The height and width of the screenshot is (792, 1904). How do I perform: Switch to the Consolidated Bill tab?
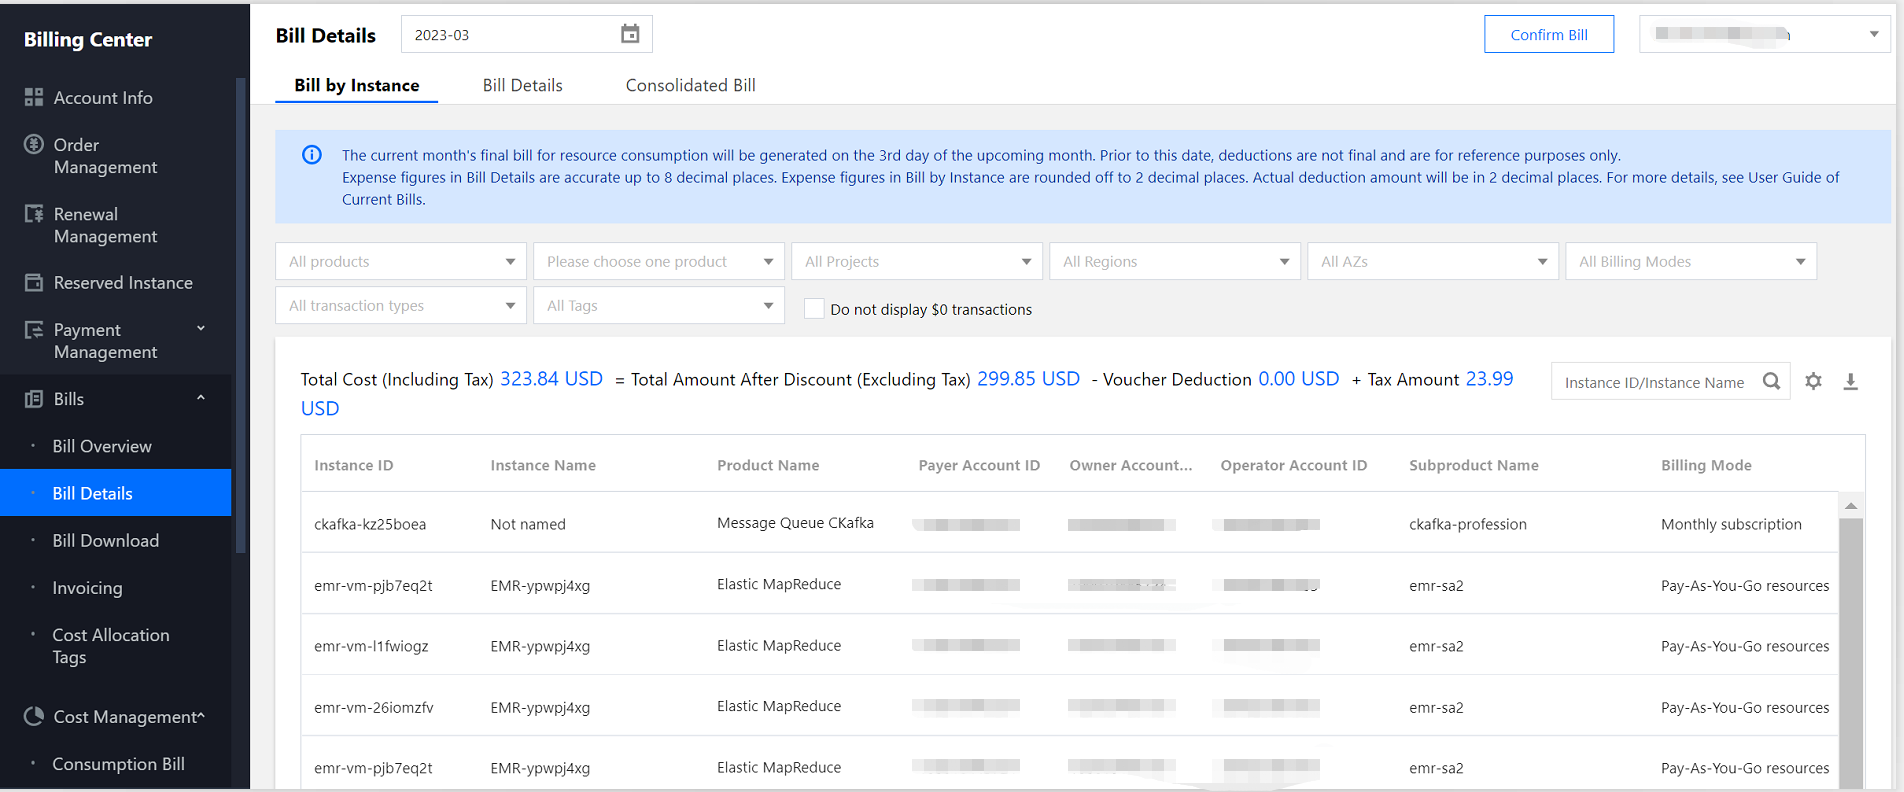pyautogui.click(x=690, y=86)
